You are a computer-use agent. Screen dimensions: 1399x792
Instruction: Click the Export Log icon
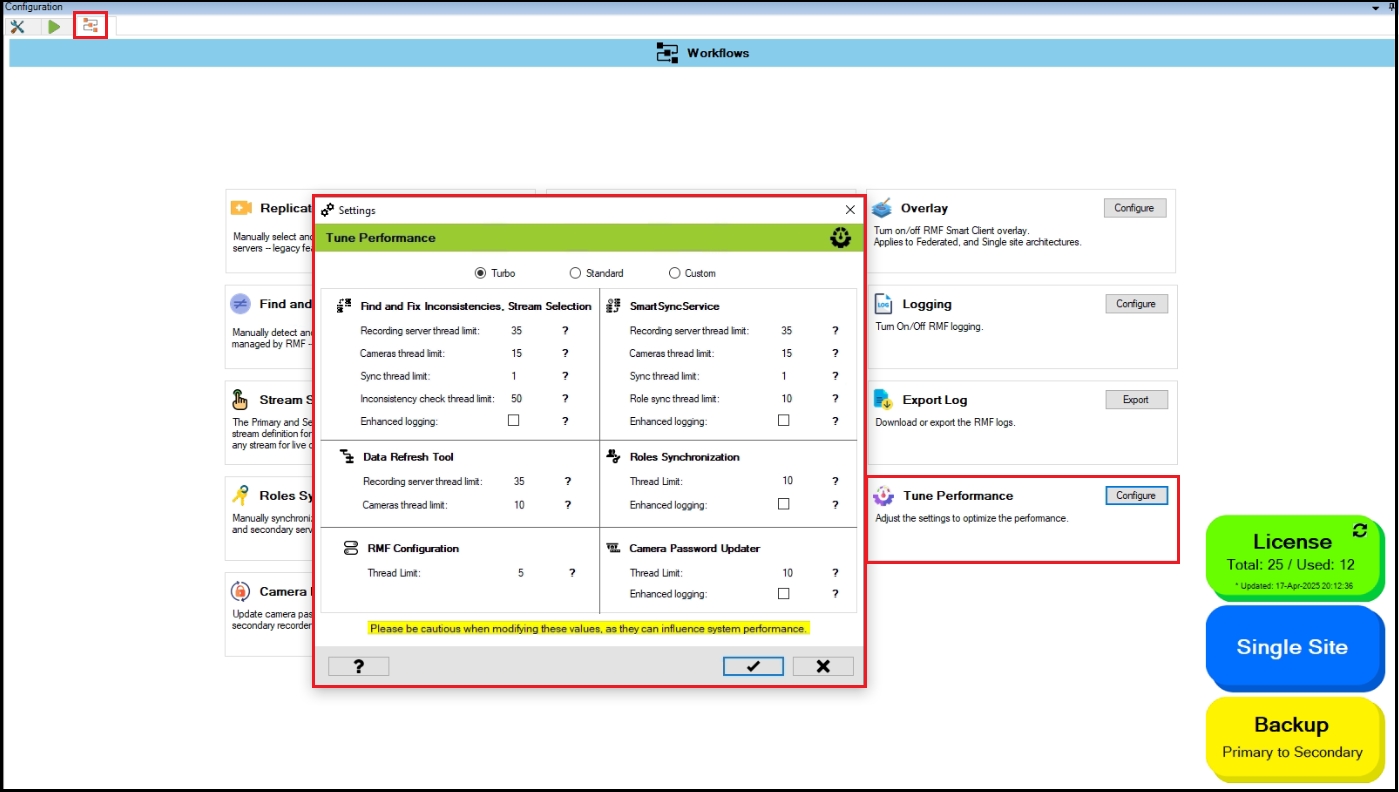pyautogui.click(x=883, y=400)
